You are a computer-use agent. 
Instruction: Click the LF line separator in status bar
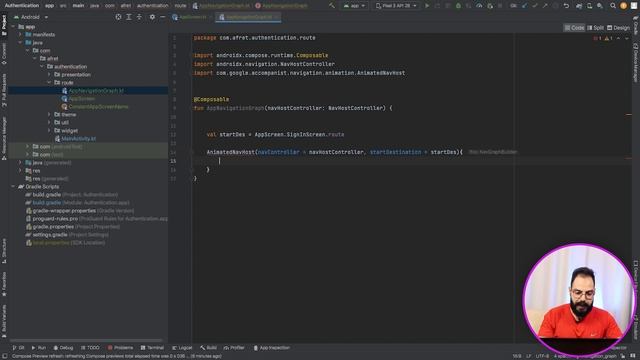click(x=529, y=356)
